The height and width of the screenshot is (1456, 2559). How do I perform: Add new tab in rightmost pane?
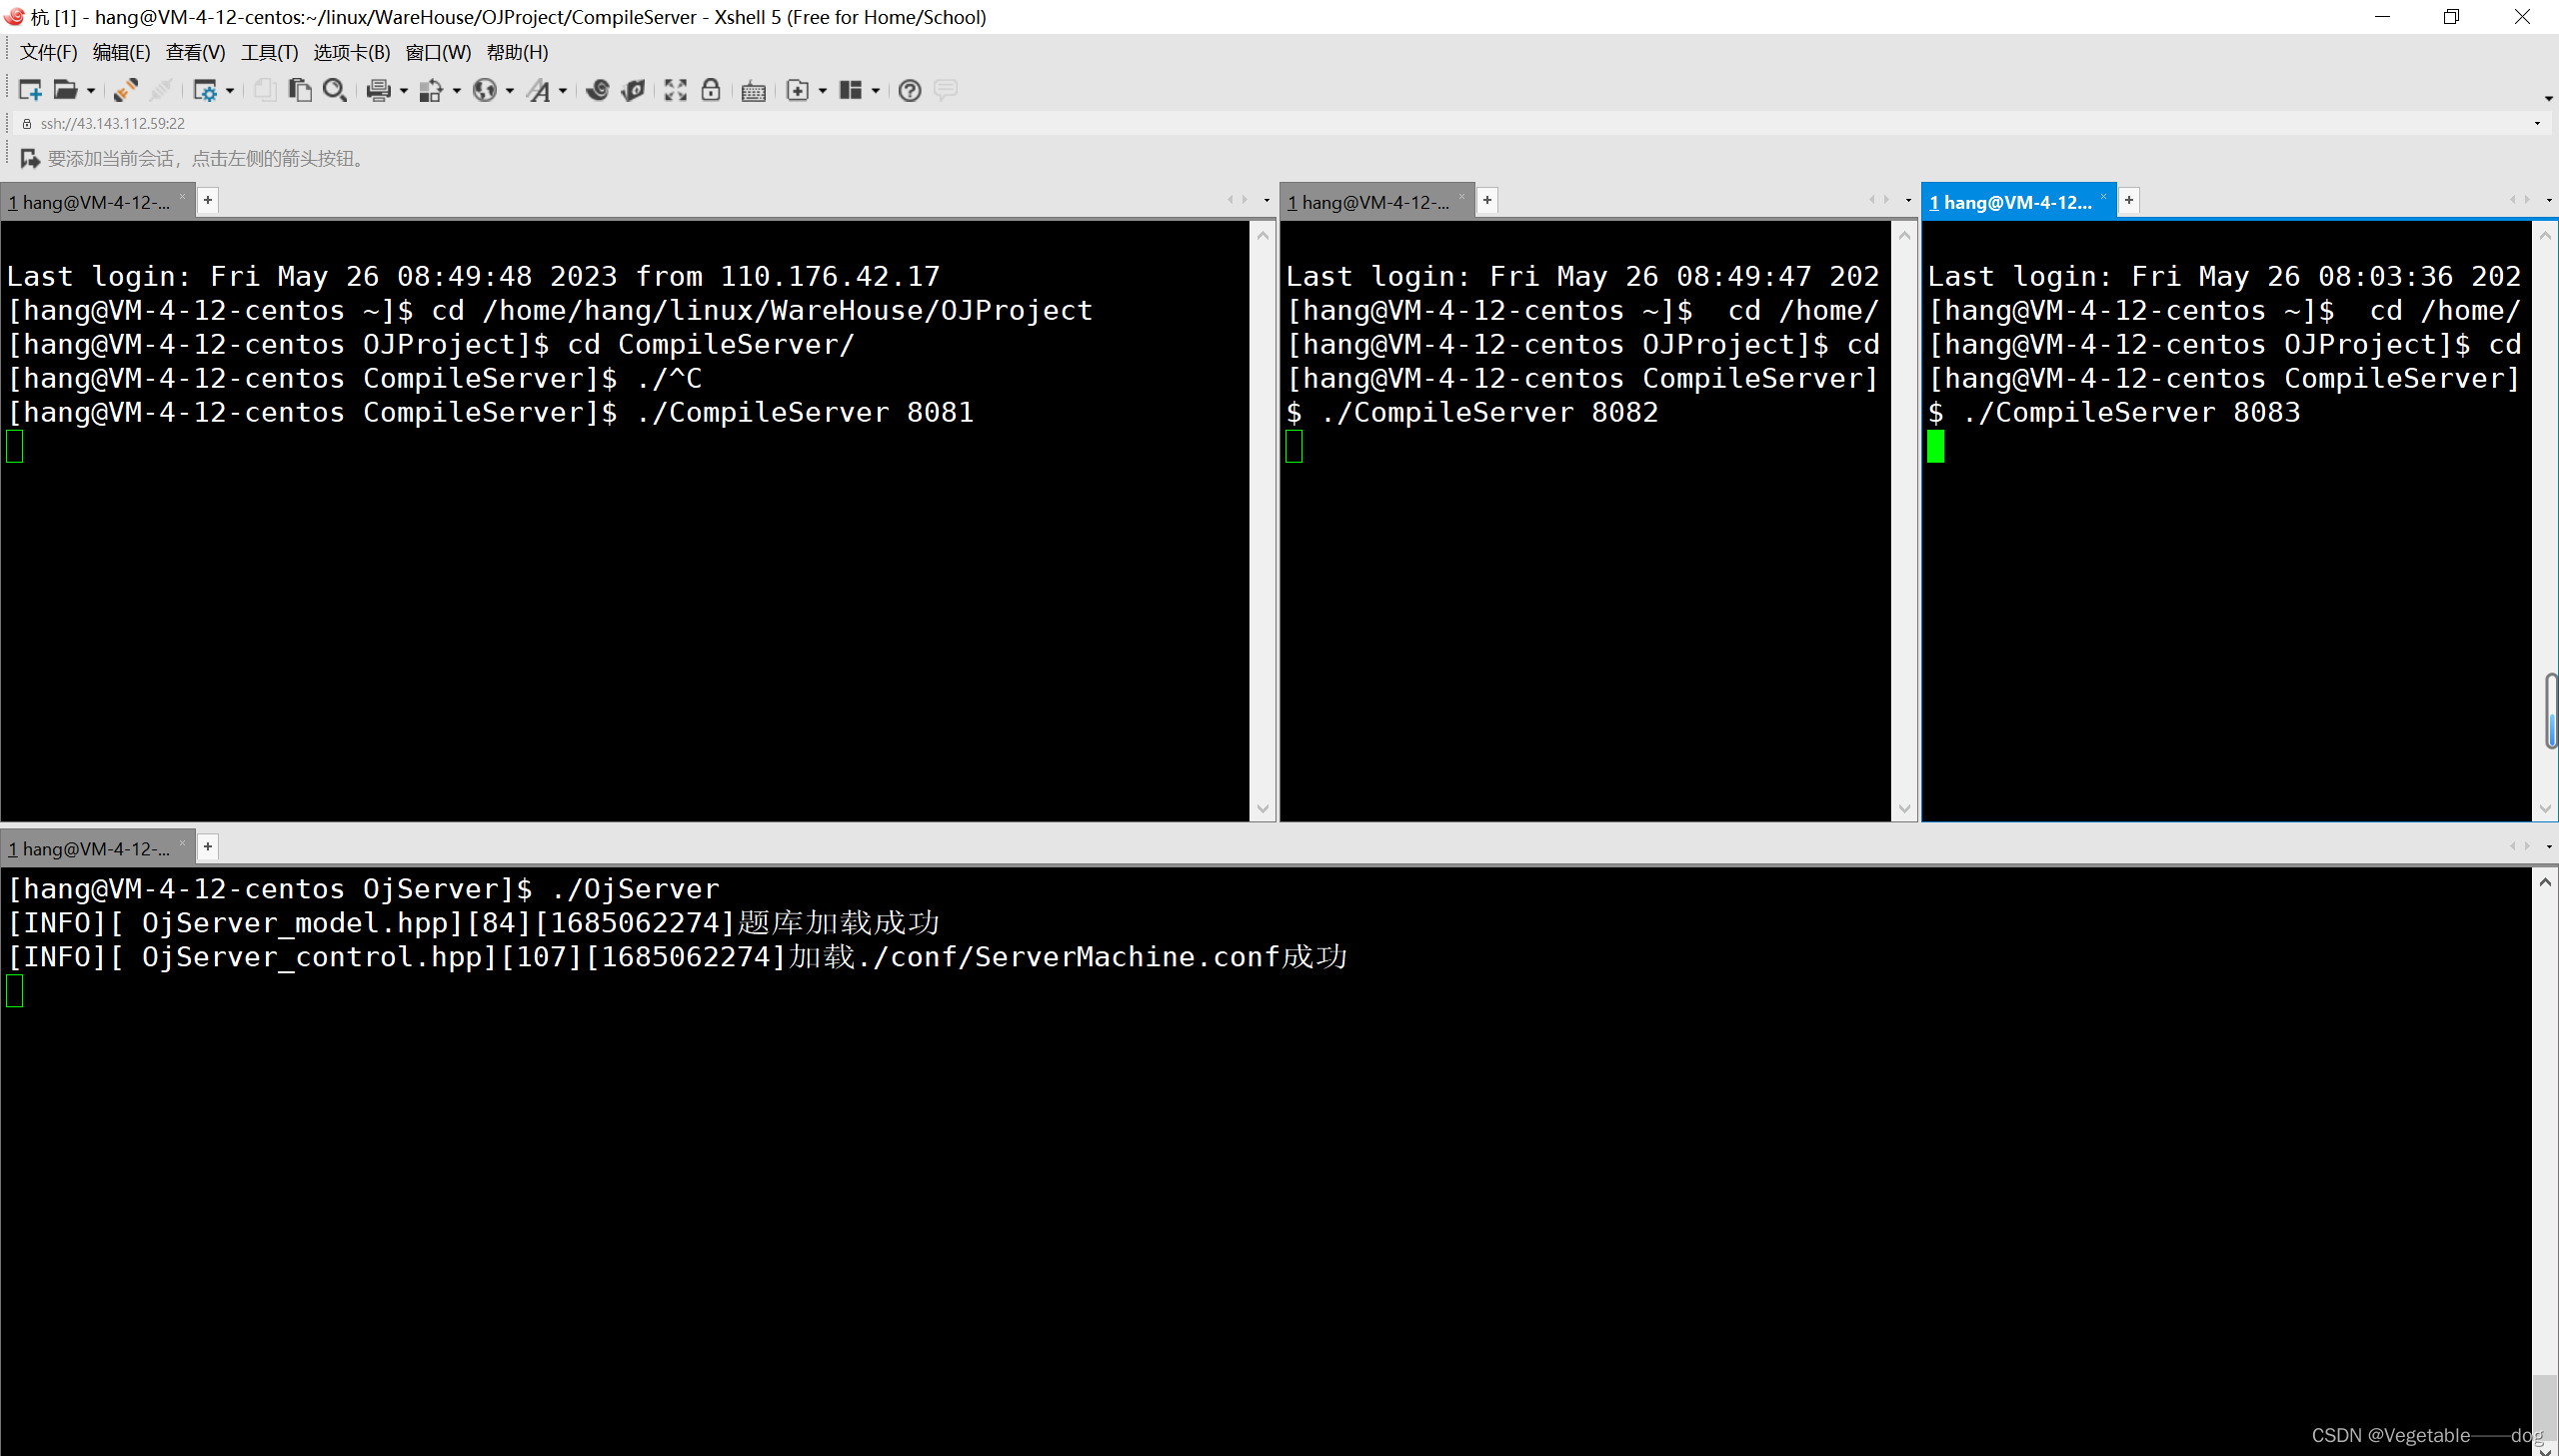coord(2129,201)
